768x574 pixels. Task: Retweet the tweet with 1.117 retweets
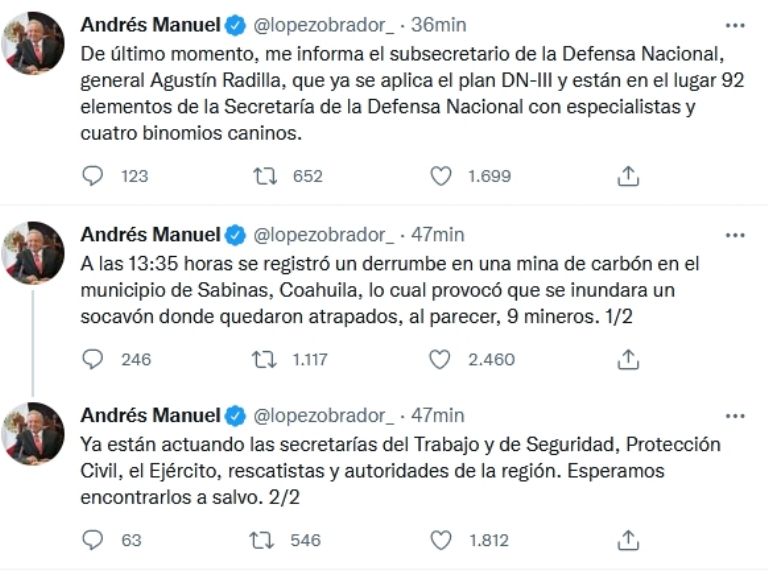[x=265, y=359]
